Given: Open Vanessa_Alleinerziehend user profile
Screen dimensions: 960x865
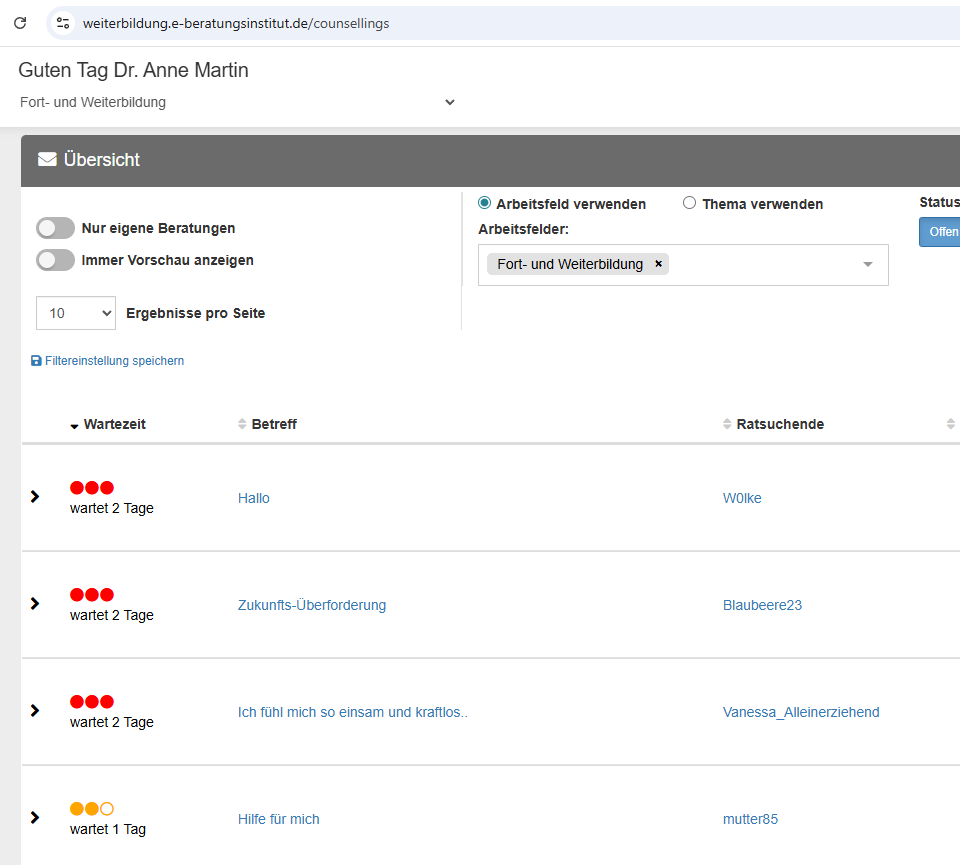Looking at the screenshot, I should coord(801,713).
